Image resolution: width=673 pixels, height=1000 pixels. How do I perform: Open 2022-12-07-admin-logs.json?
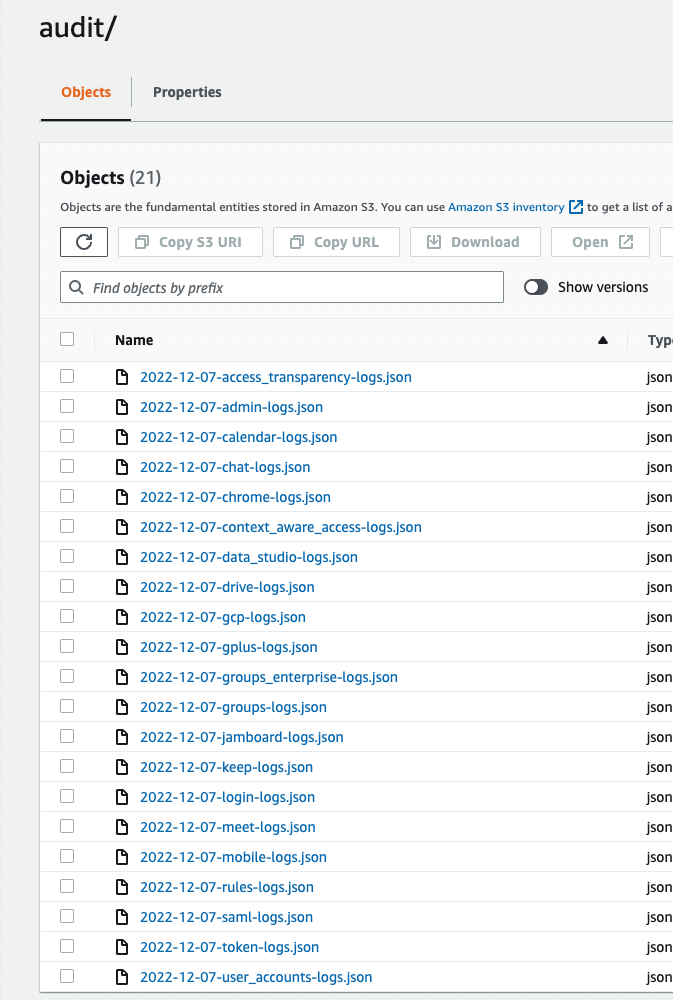(232, 408)
